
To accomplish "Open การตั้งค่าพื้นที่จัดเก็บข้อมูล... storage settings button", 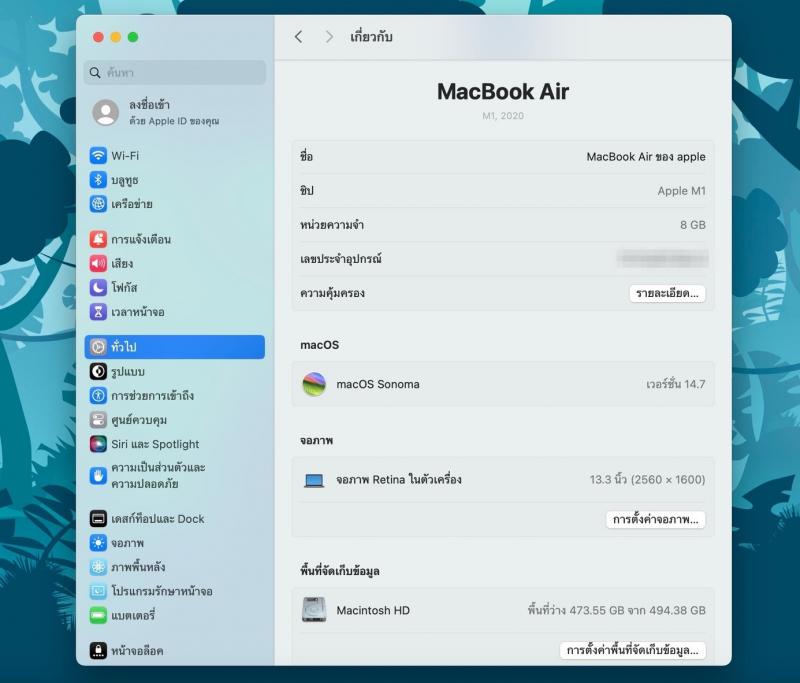I will (x=633, y=650).
